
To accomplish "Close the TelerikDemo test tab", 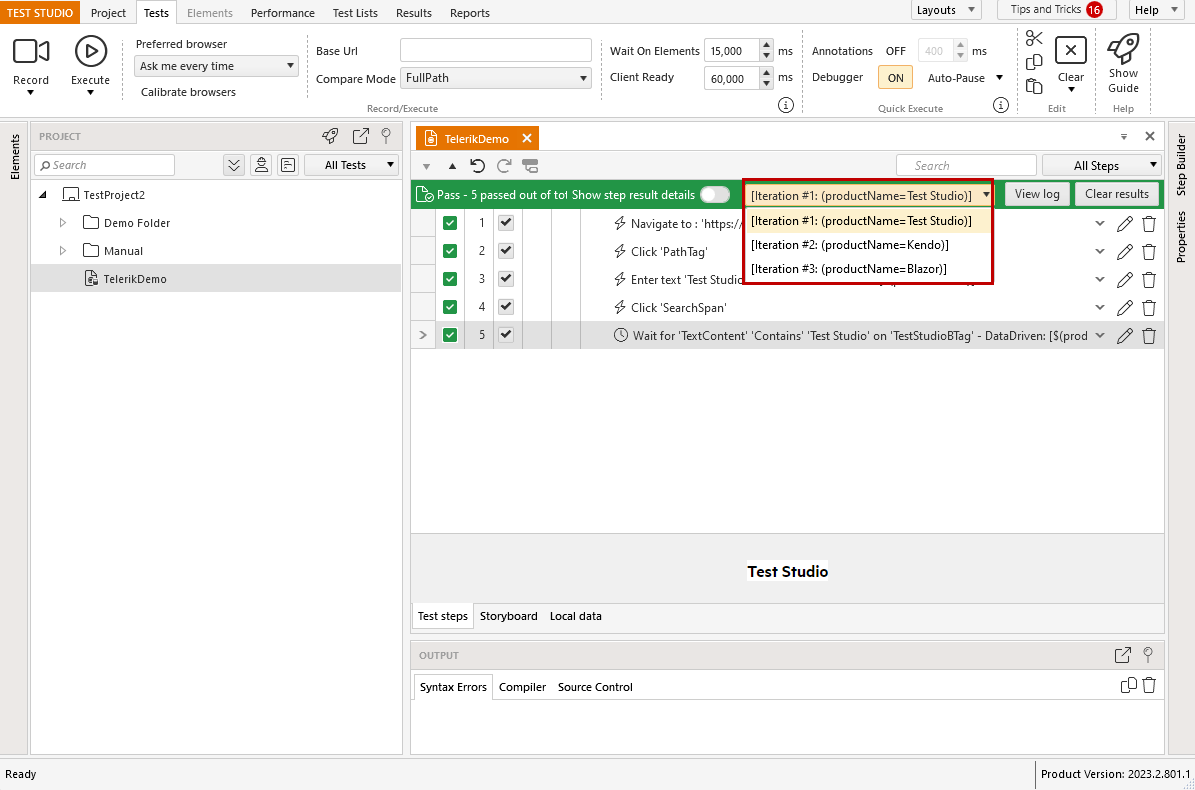I will (x=527, y=138).
